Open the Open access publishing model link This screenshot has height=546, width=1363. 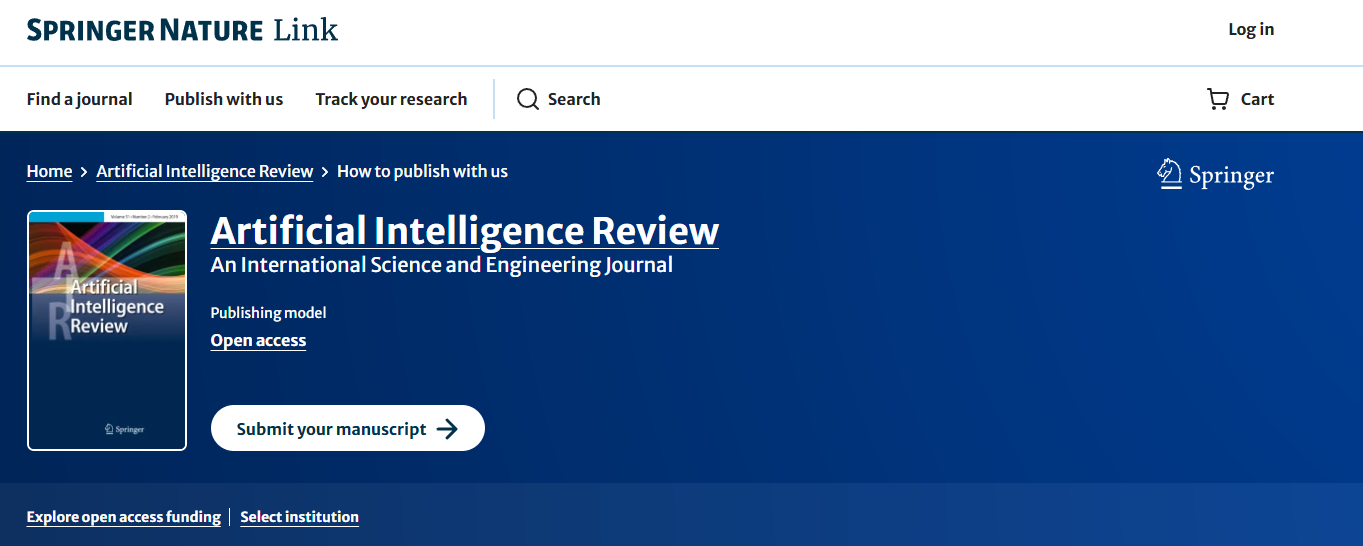click(x=258, y=340)
